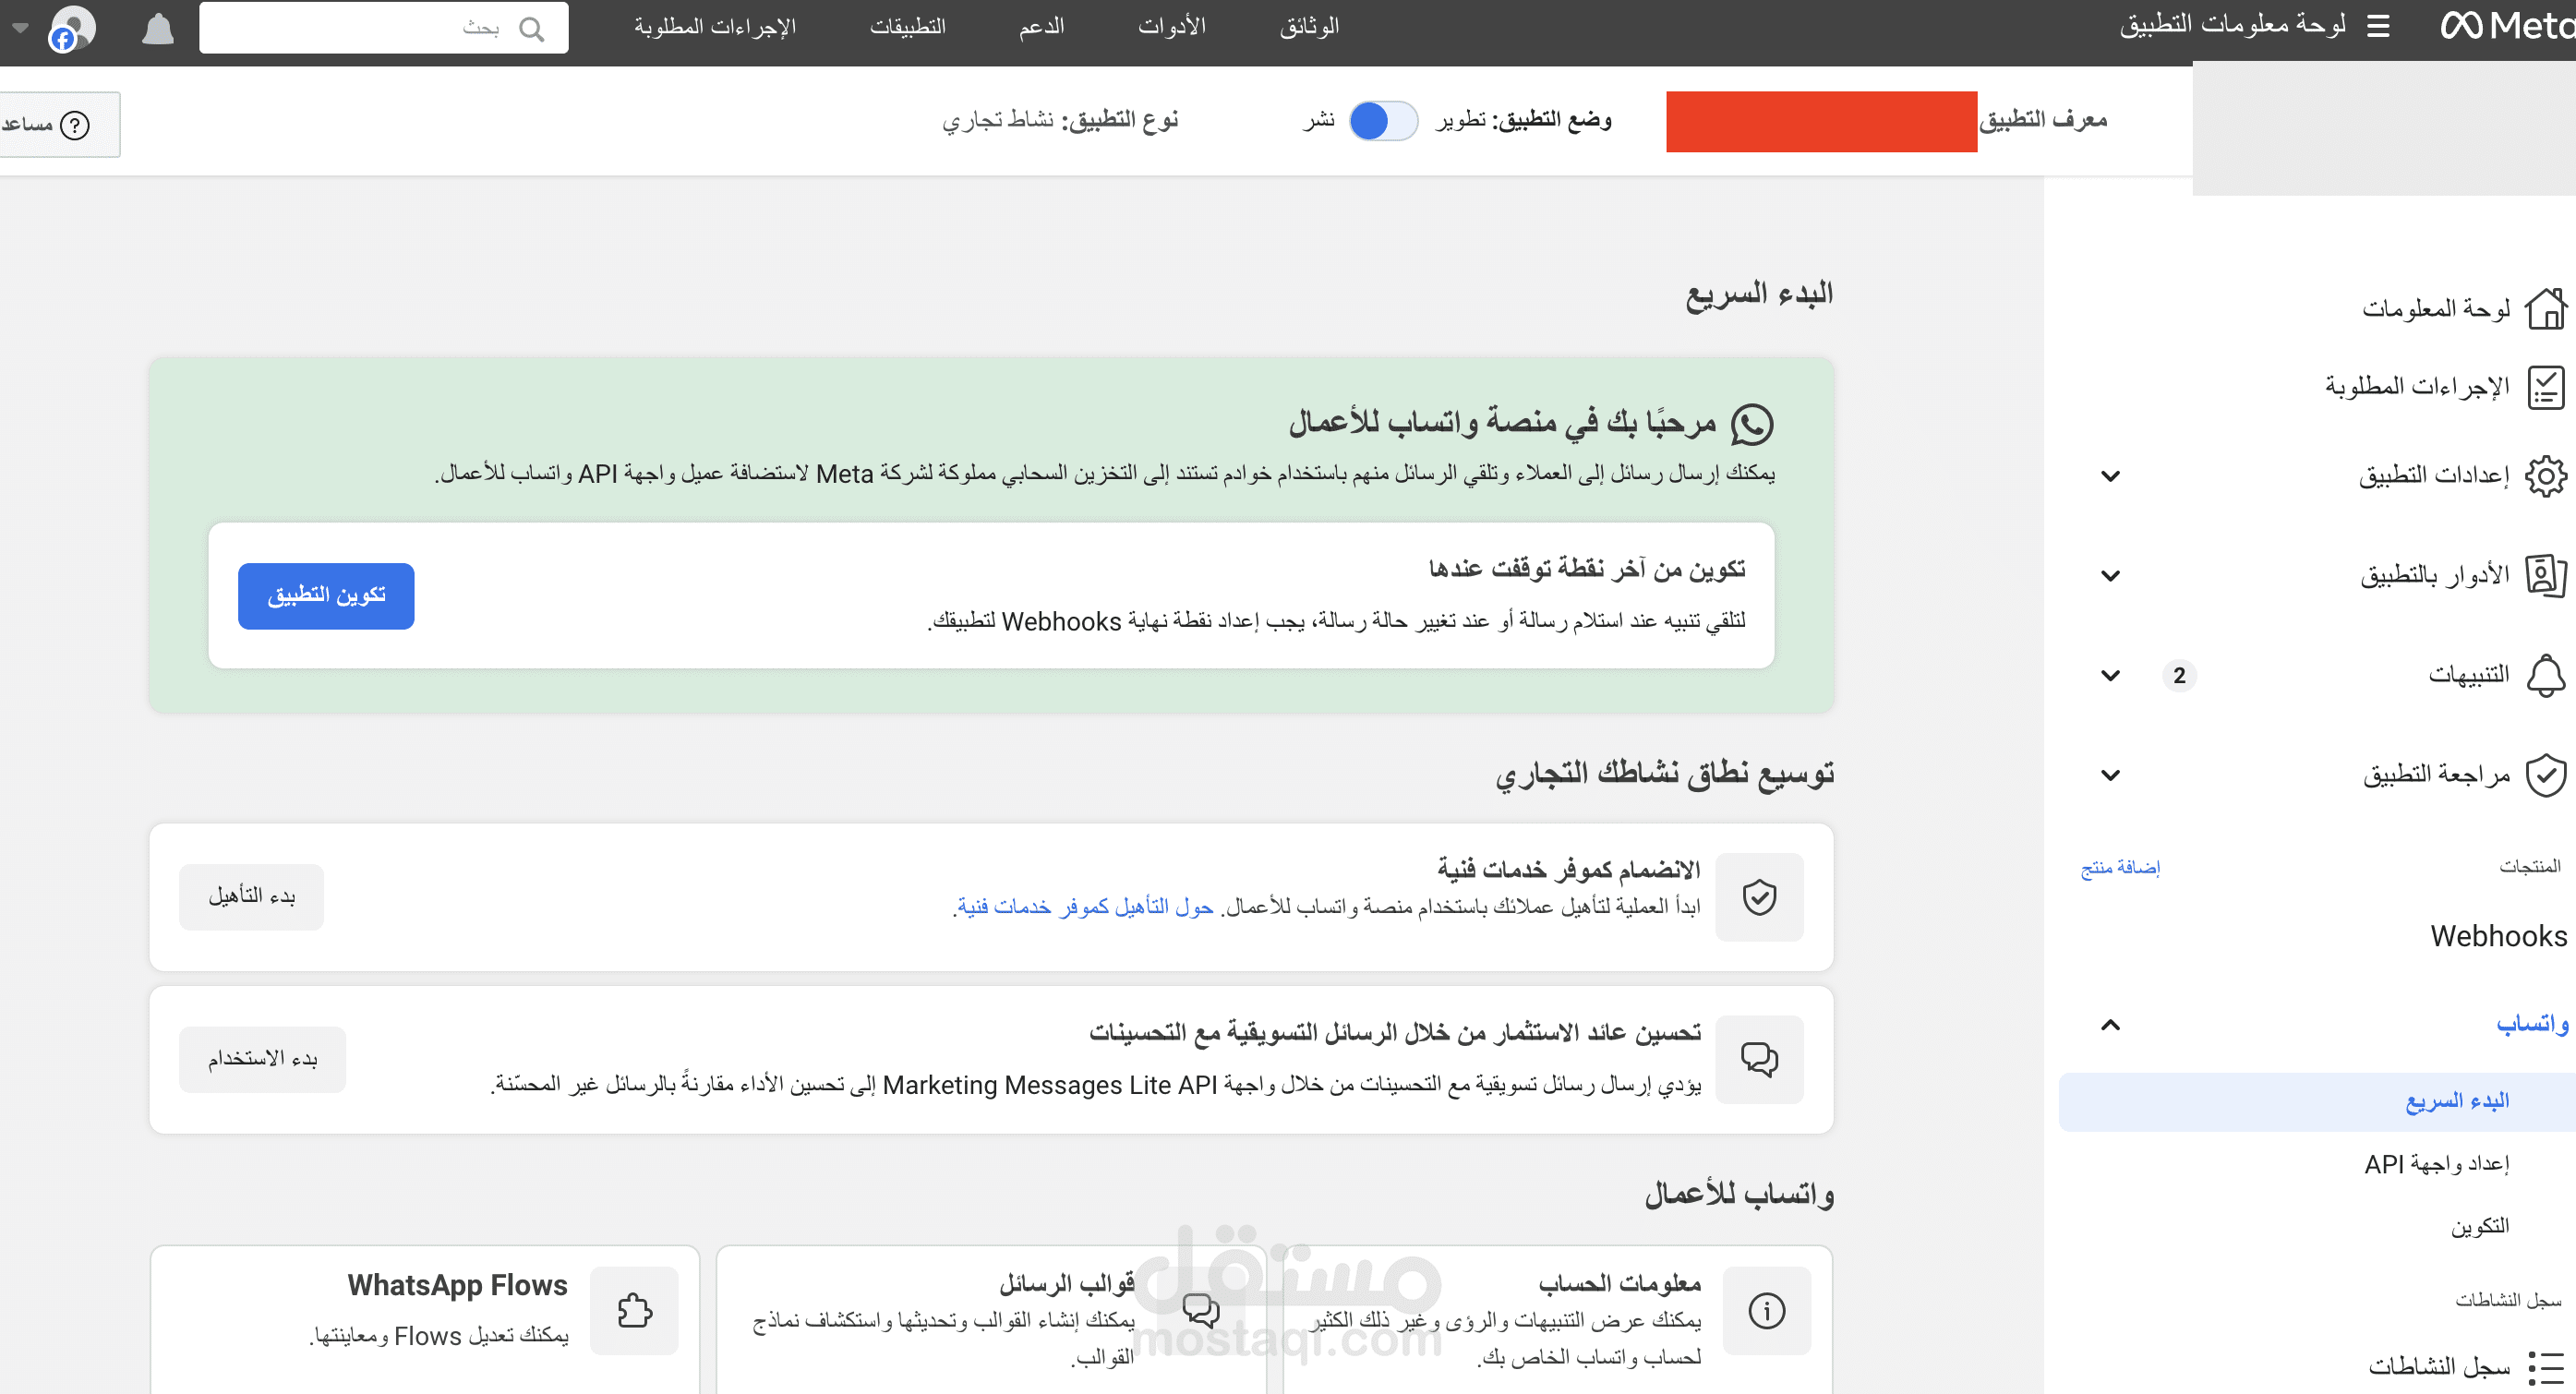
Task: Click the WhatsApp Flows puzzle icon
Action: pos(634,1310)
